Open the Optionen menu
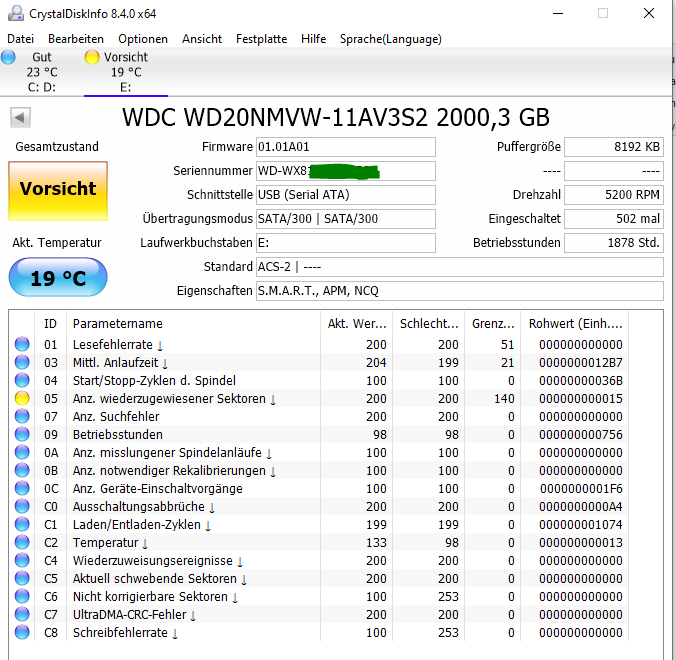This screenshot has width=676, height=660. [x=143, y=39]
